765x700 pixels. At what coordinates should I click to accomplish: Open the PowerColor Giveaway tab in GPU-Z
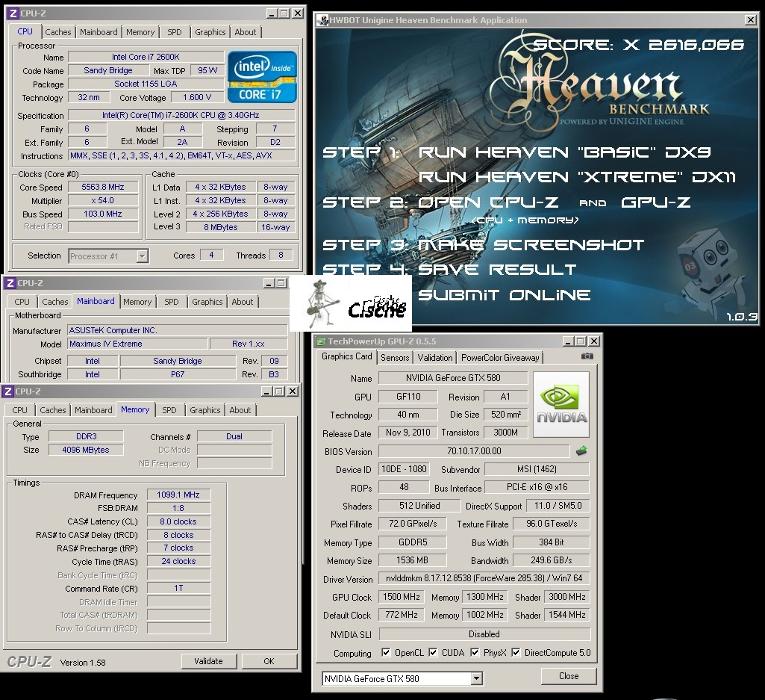[x=500, y=358]
